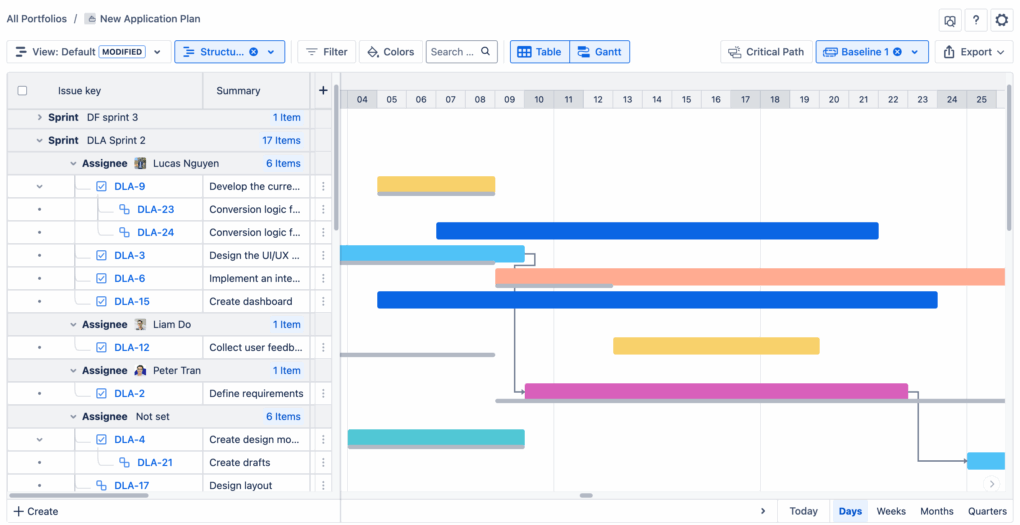Open row menu for DLA-21
The image size is (1020, 525).
coord(323,463)
